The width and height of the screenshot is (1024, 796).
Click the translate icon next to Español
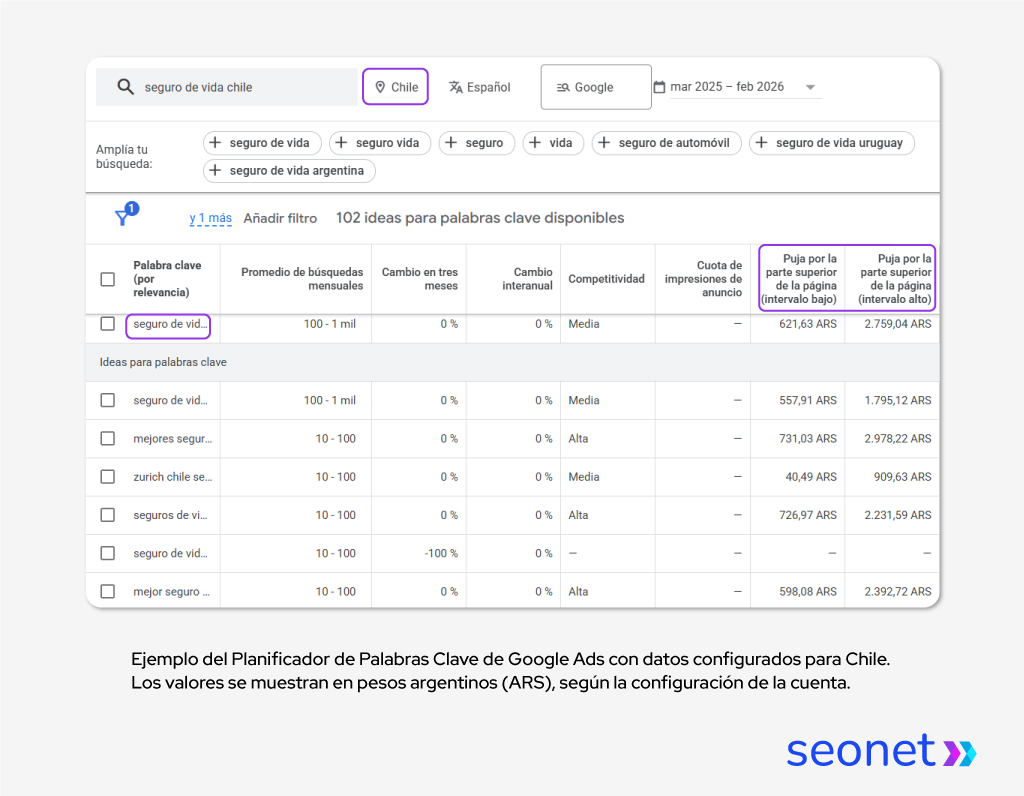(456, 87)
